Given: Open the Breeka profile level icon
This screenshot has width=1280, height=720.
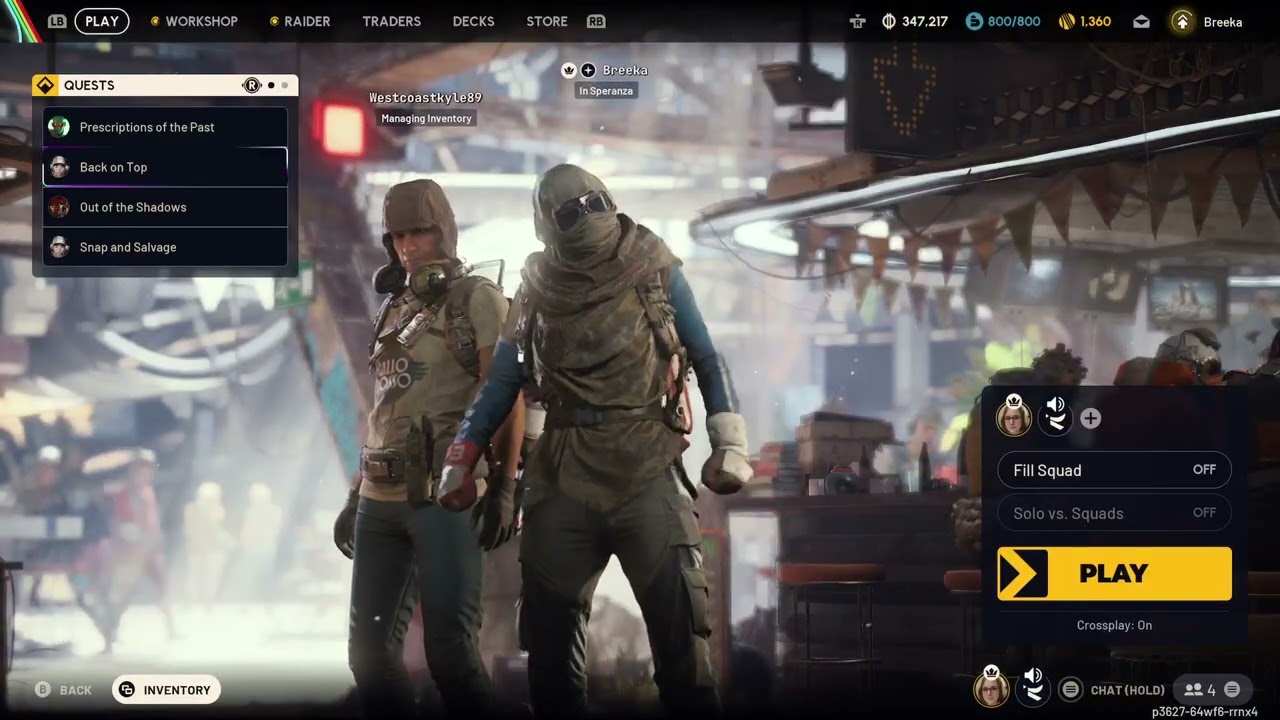Looking at the screenshot, I should coord(1182,21).
